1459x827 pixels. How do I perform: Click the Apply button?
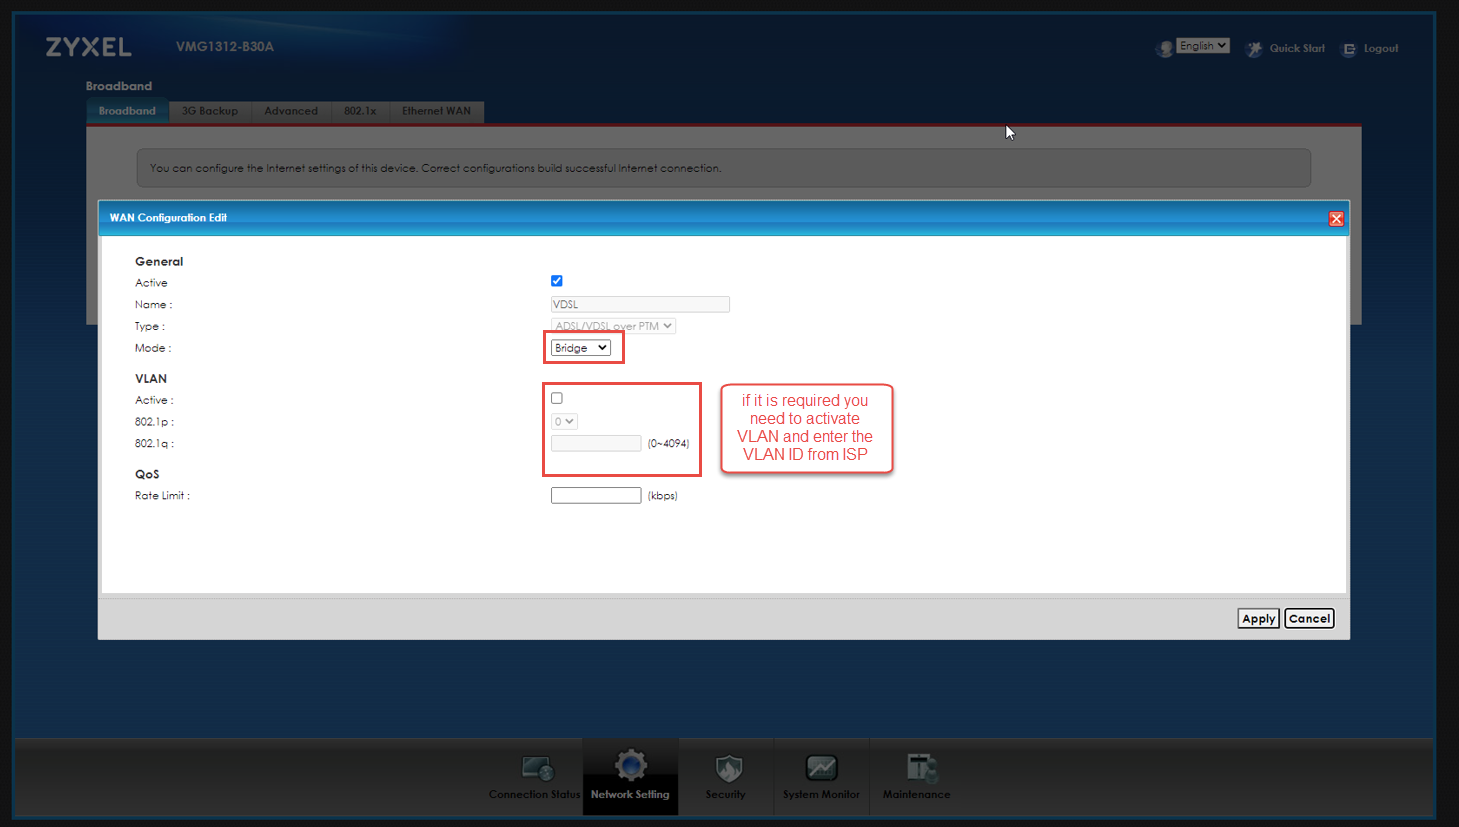(x=1258, y=619)
